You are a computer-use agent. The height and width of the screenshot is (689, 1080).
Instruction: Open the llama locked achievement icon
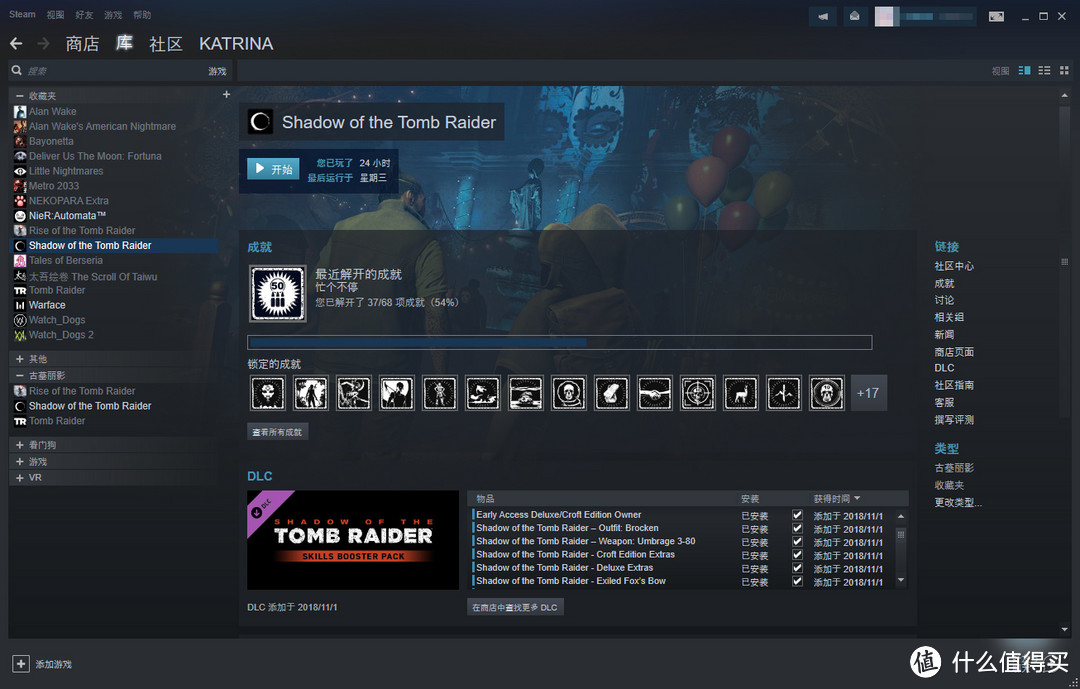(x=740, y=393)
